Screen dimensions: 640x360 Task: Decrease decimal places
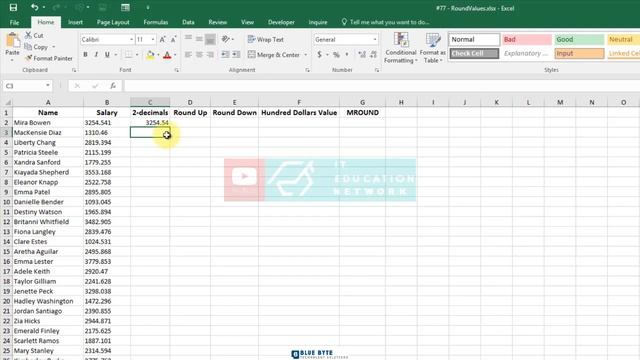click(373, 55)
